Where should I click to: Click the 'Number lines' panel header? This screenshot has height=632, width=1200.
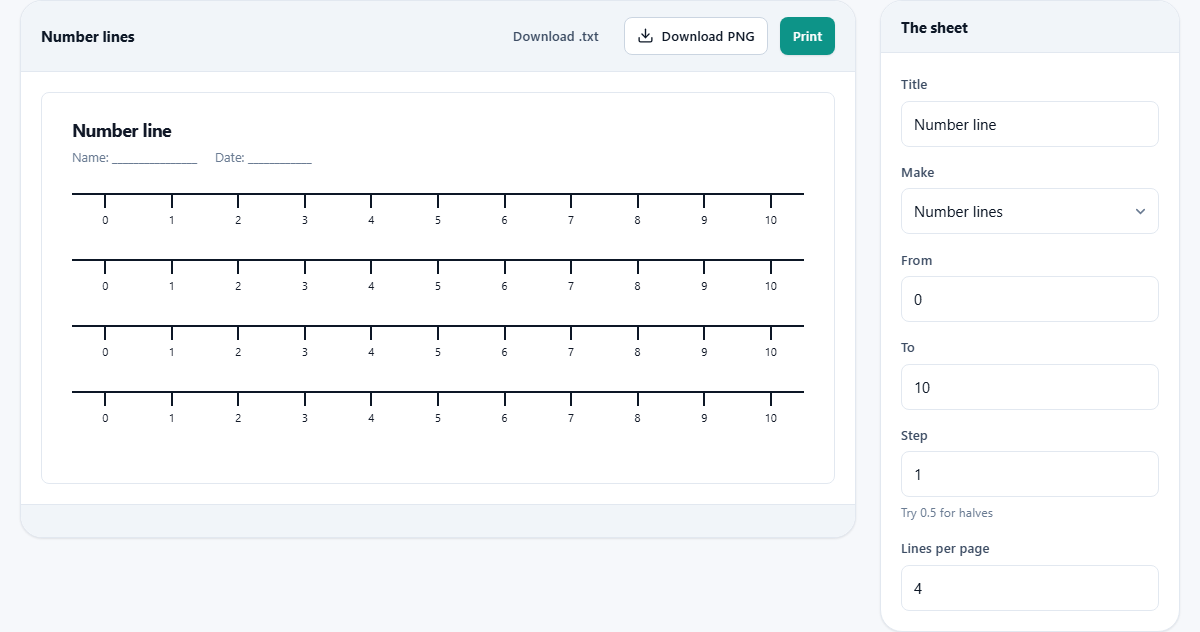(x=88, y=37)
